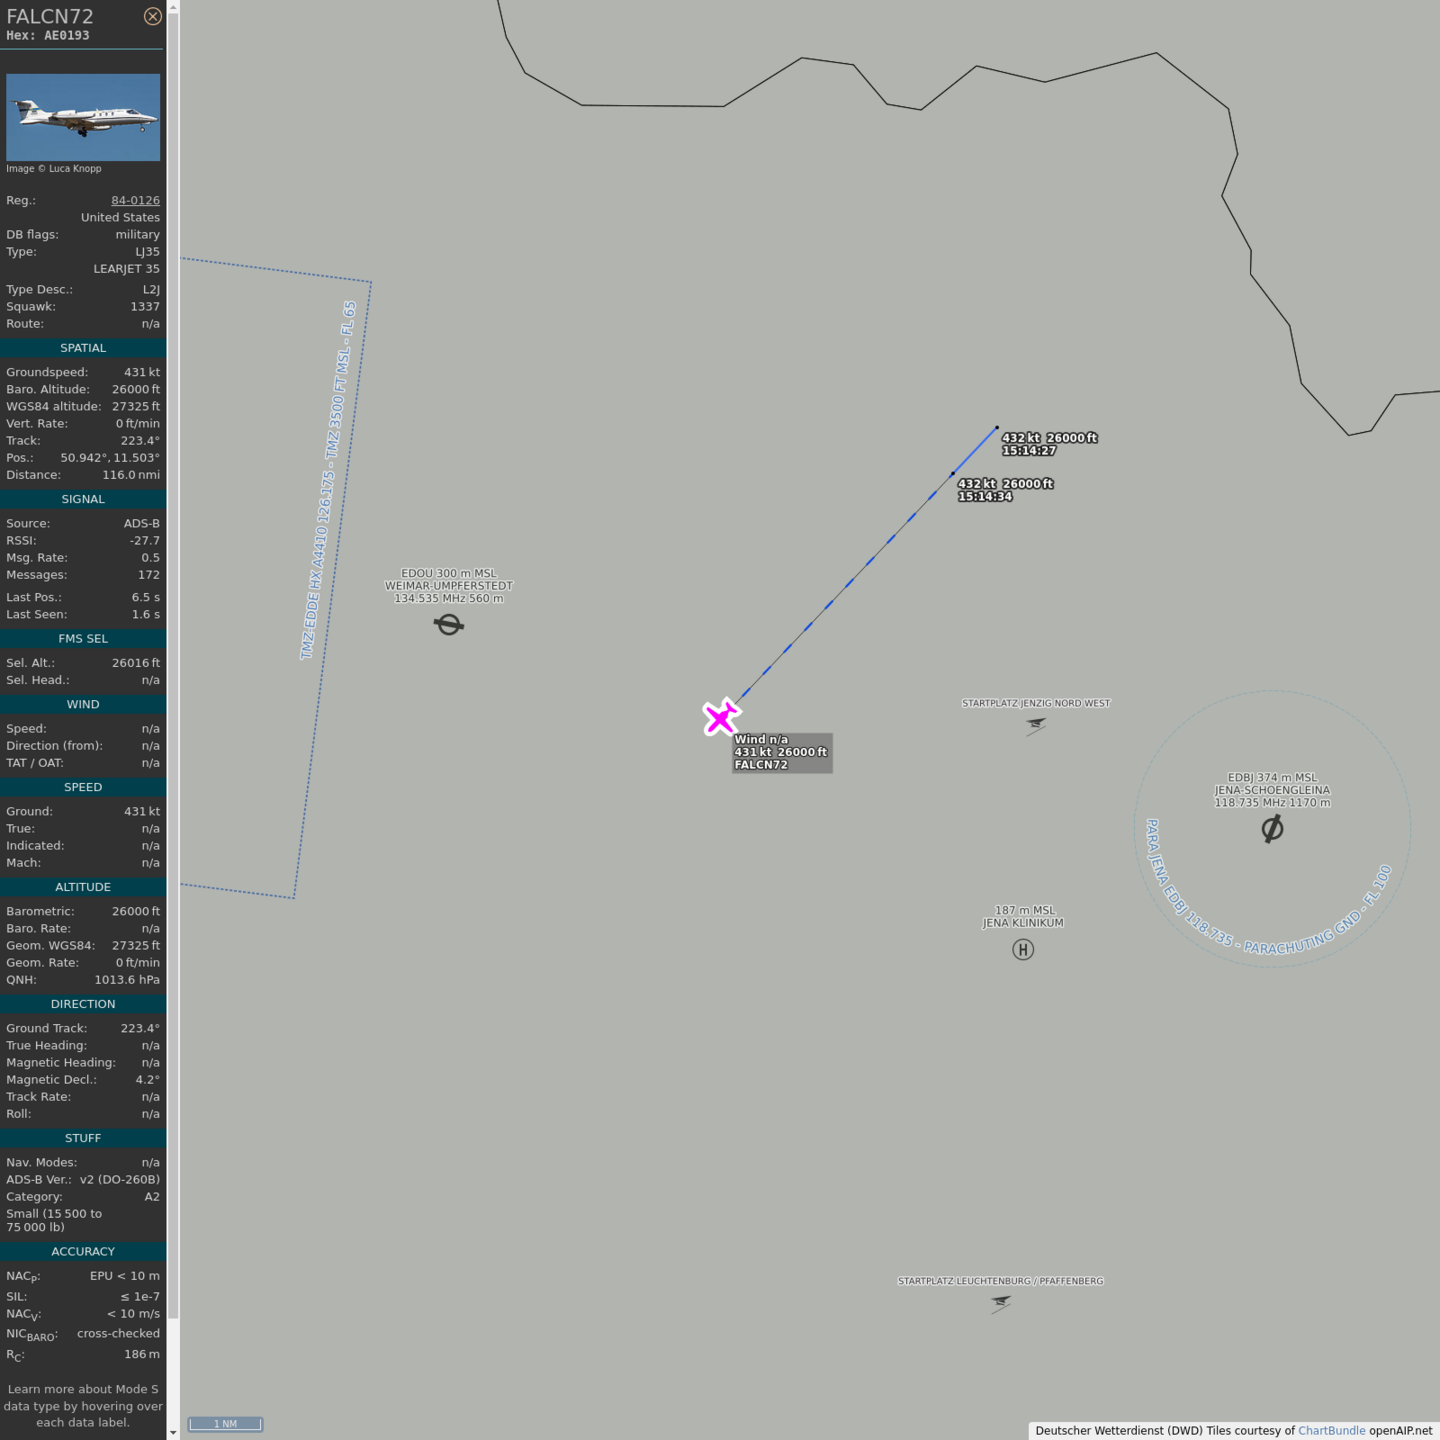Click the Weimar-Umpferstedt airfield symbol
1440x1440 pixels.
(x=449, y=625)
